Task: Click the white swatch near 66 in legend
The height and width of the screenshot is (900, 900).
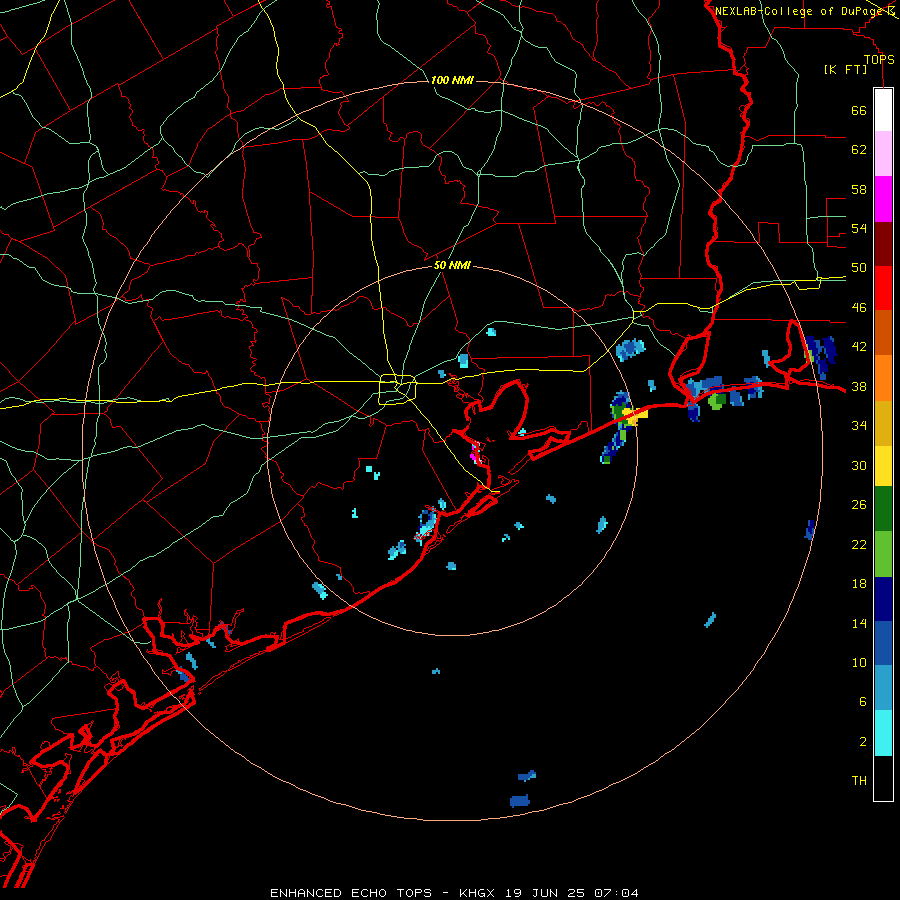Action: coord(883,110)
